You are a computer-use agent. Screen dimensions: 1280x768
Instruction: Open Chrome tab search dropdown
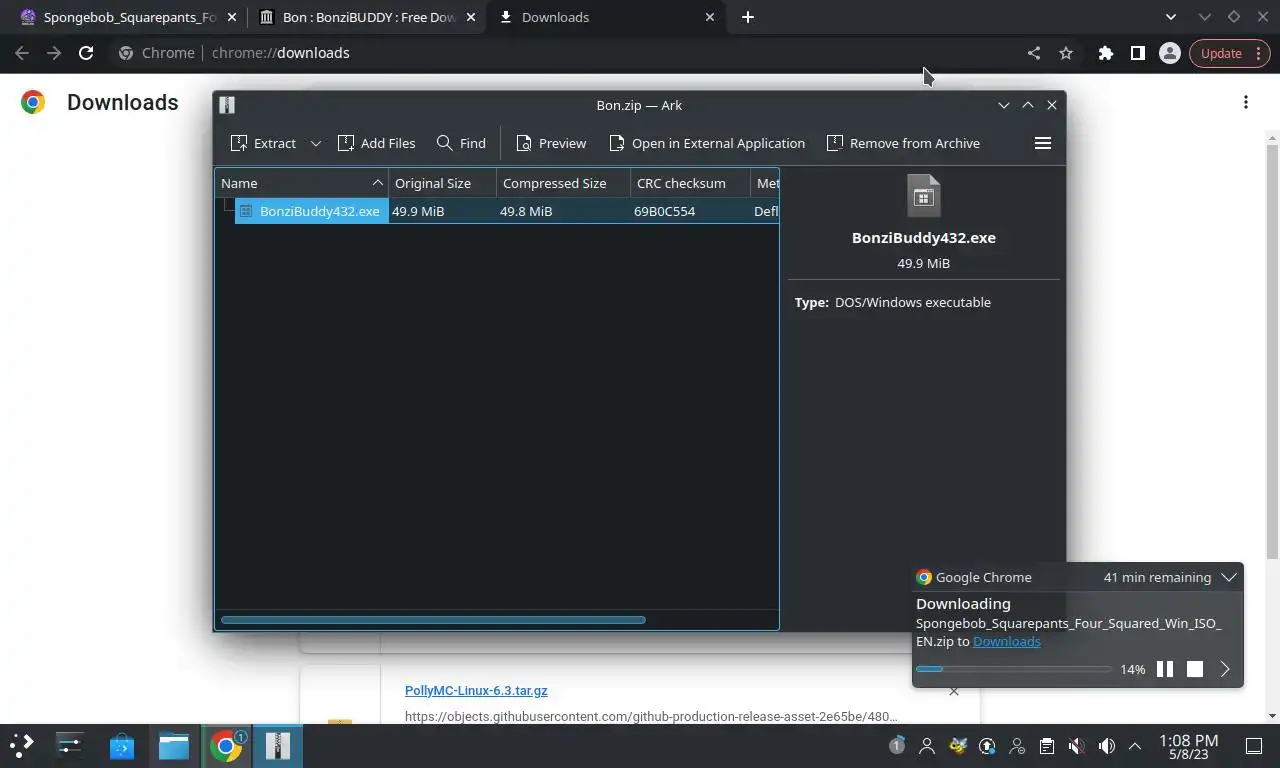[x=1171, y=17]
